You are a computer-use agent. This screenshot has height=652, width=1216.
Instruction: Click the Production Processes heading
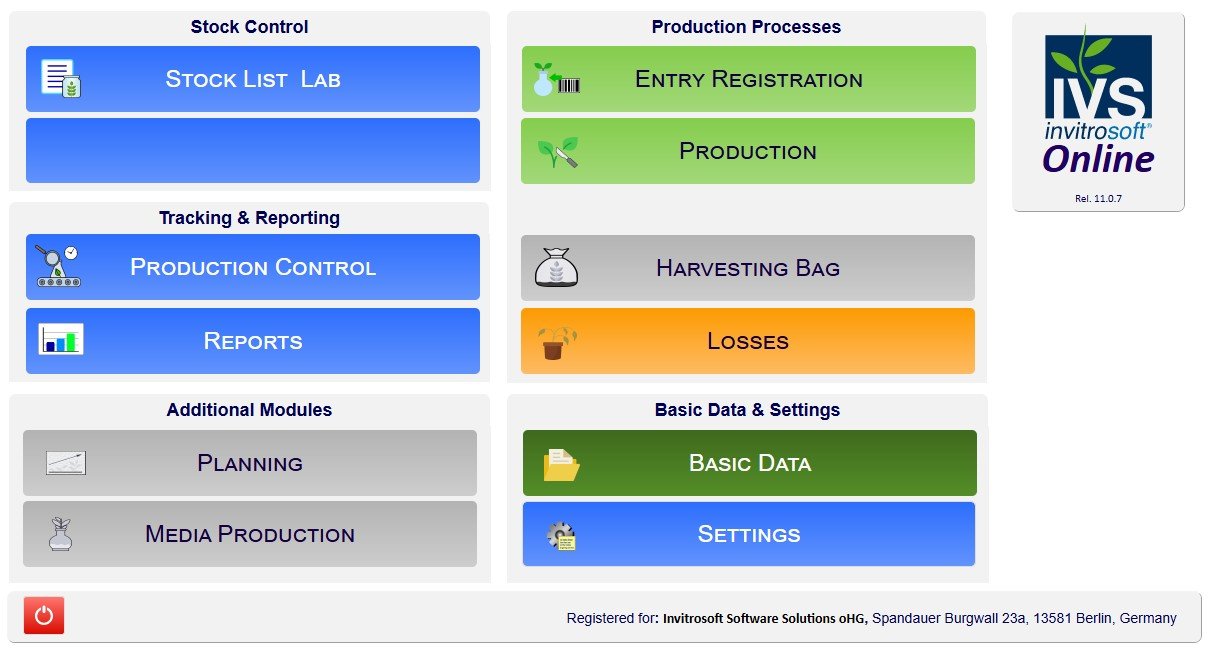tap(746, 27)
